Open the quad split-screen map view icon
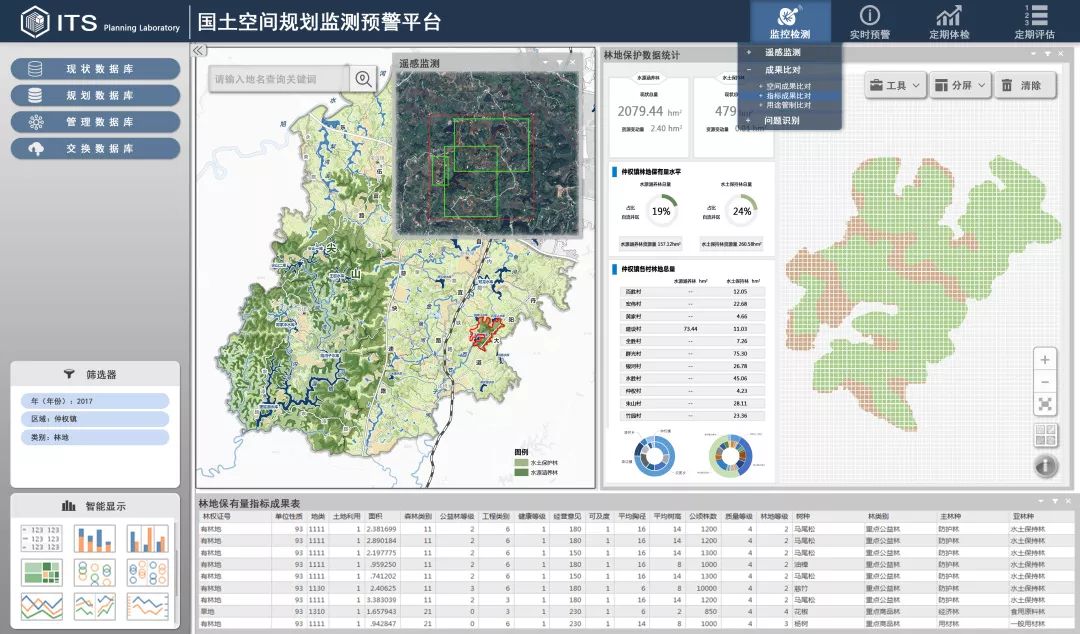Screen dimensions: 1080x634 pyautogui.click(x=1046, y=435)
